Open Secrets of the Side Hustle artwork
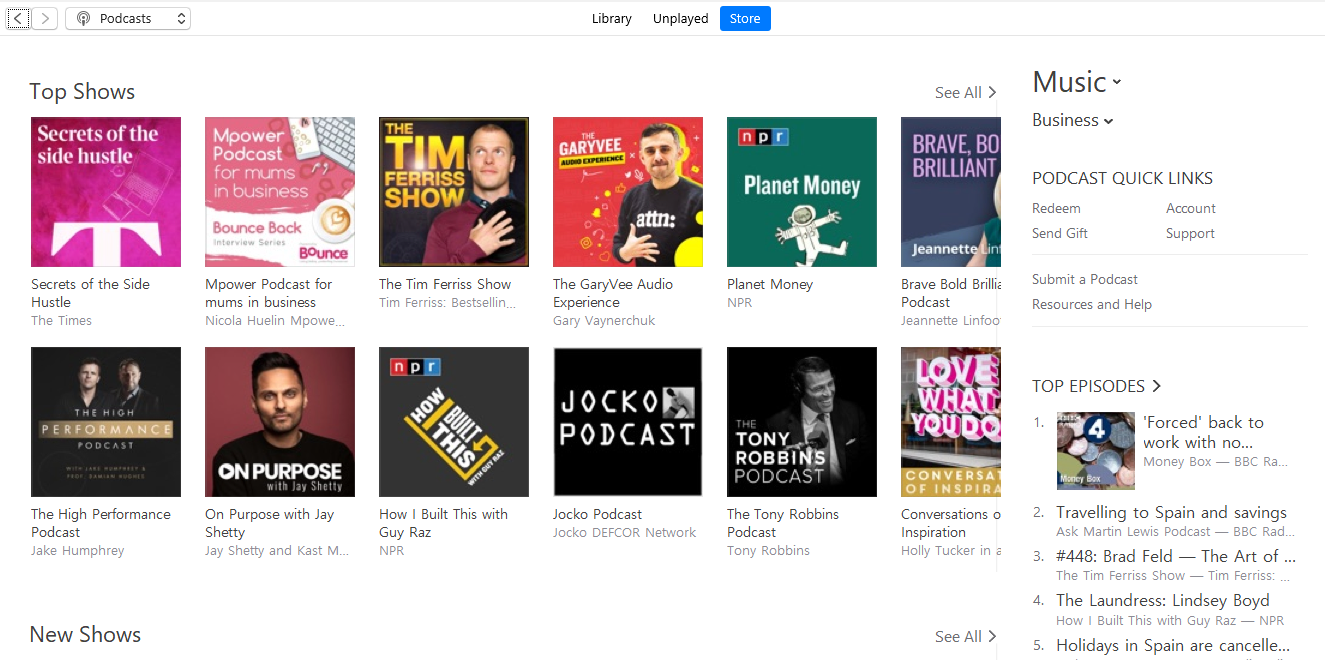1325x660 pixels. click(x=106, y=192)
